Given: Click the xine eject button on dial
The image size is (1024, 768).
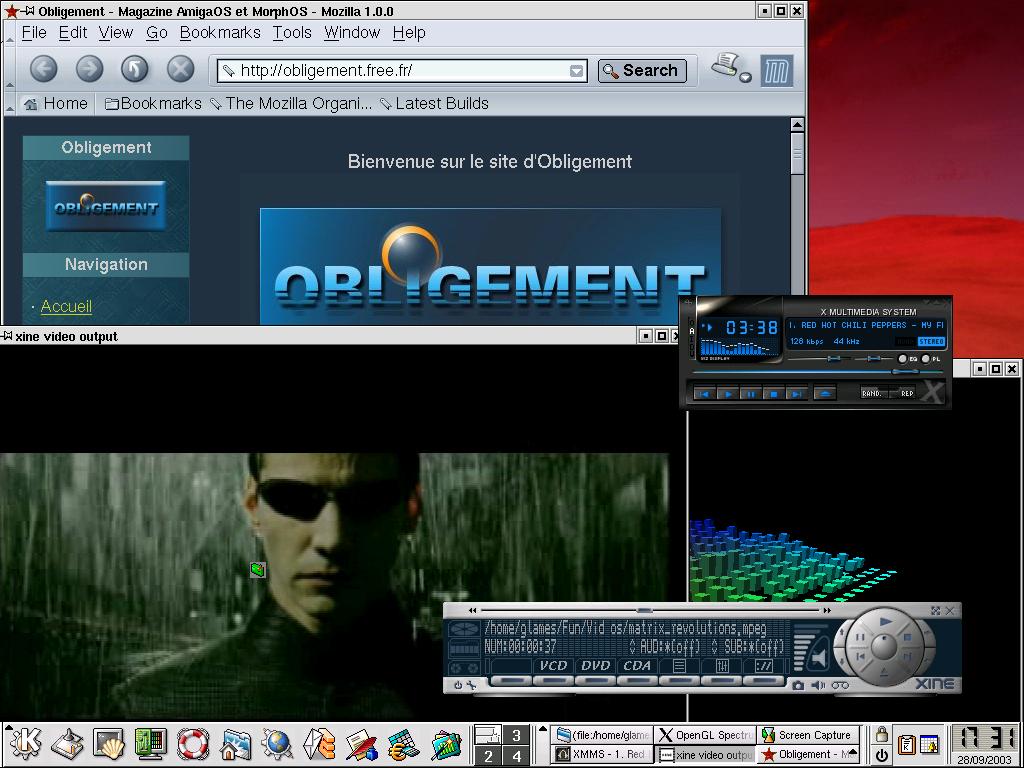Looking at the screenshot, I should coord(884,672).
